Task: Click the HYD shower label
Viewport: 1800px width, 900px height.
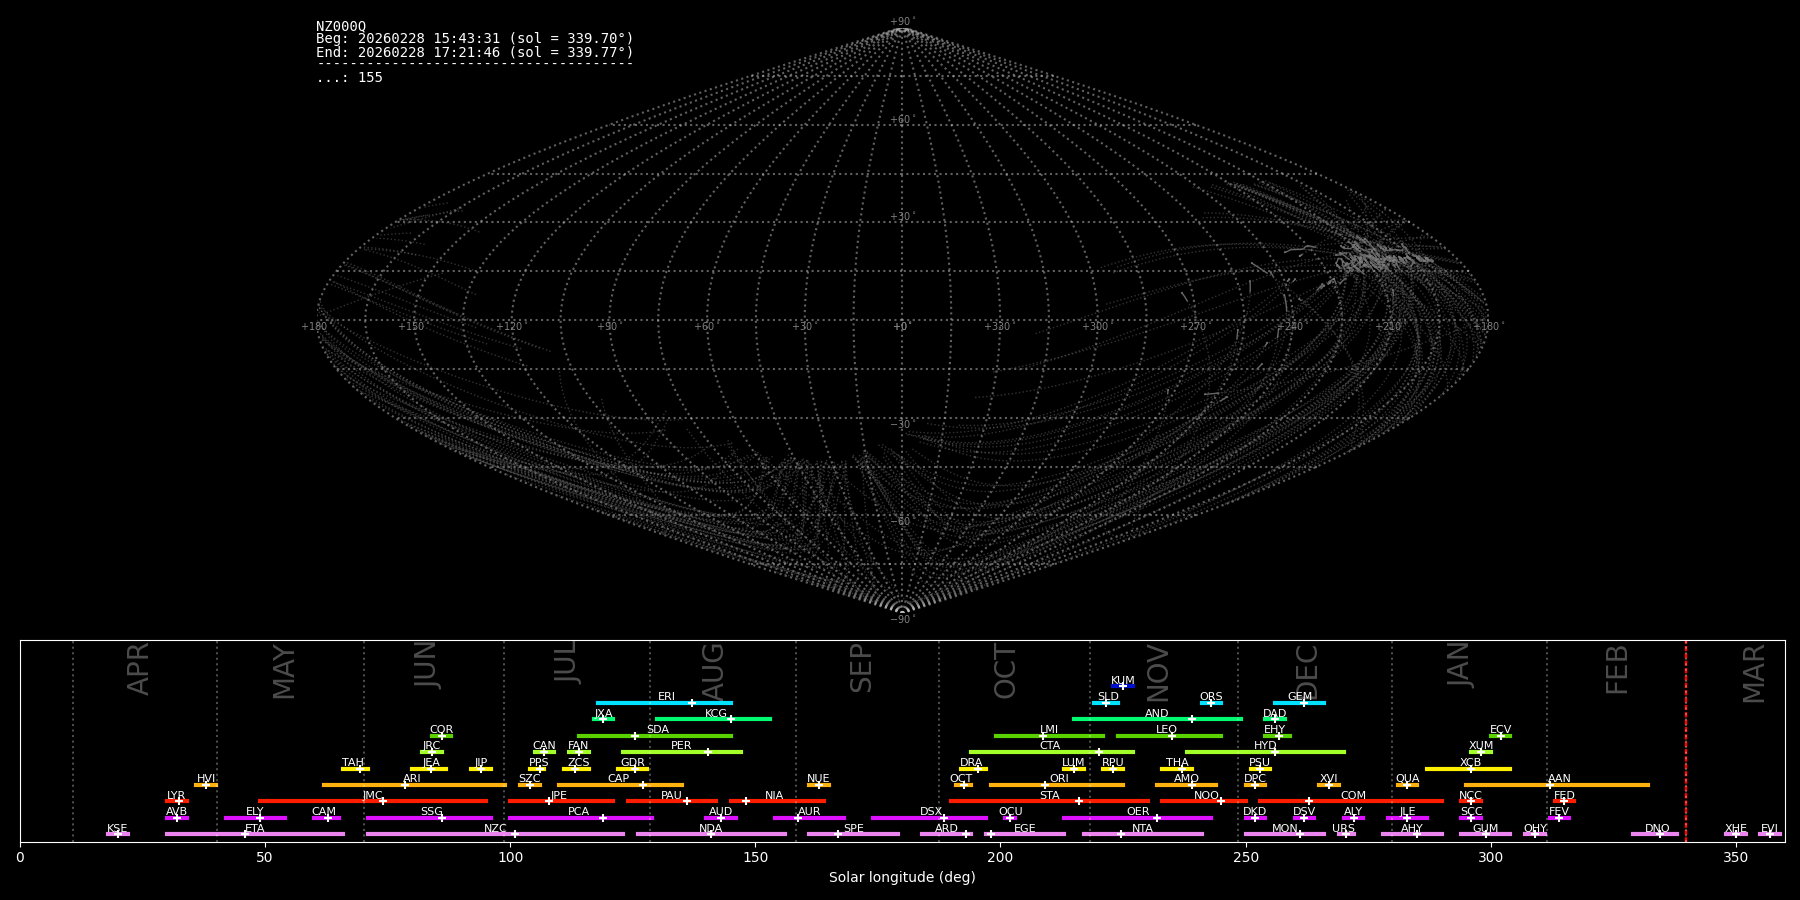Action: coord(1265,746)
